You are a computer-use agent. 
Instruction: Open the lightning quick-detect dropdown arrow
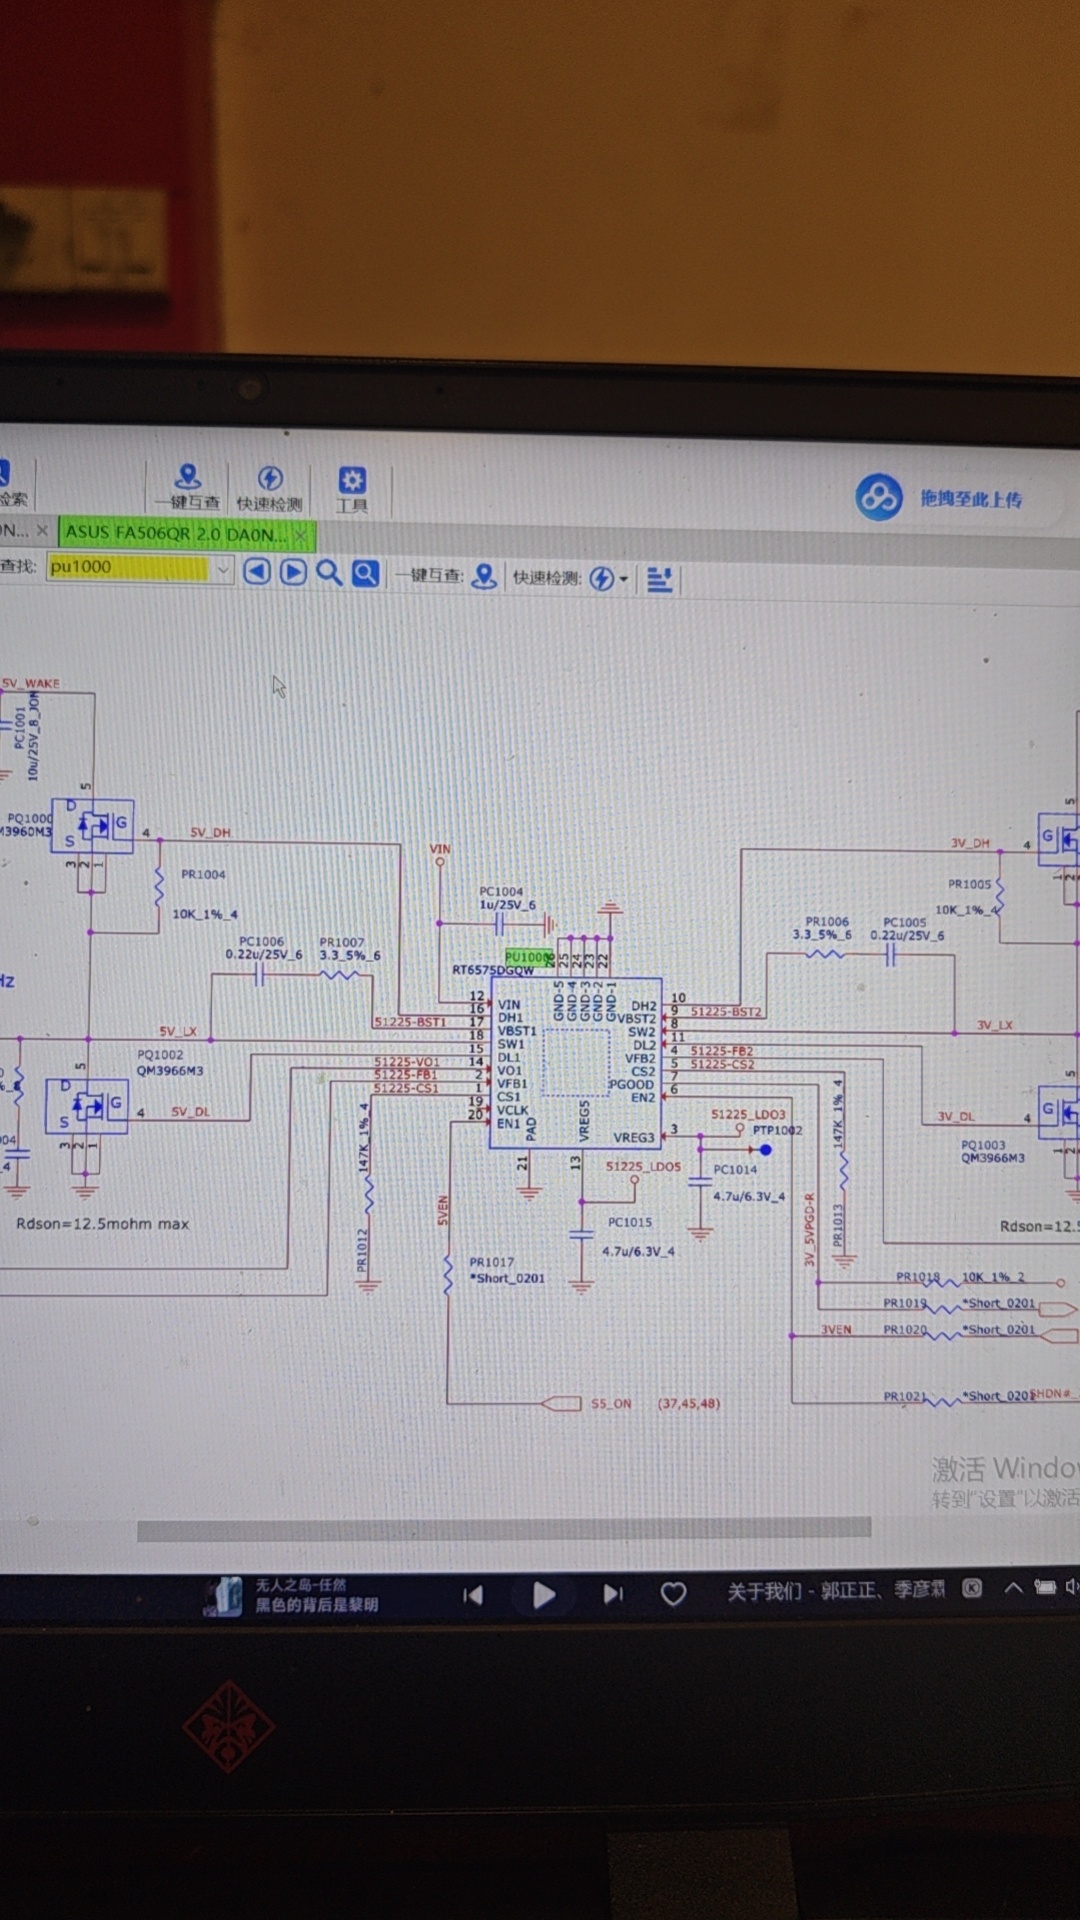click(x=624, y=579)
